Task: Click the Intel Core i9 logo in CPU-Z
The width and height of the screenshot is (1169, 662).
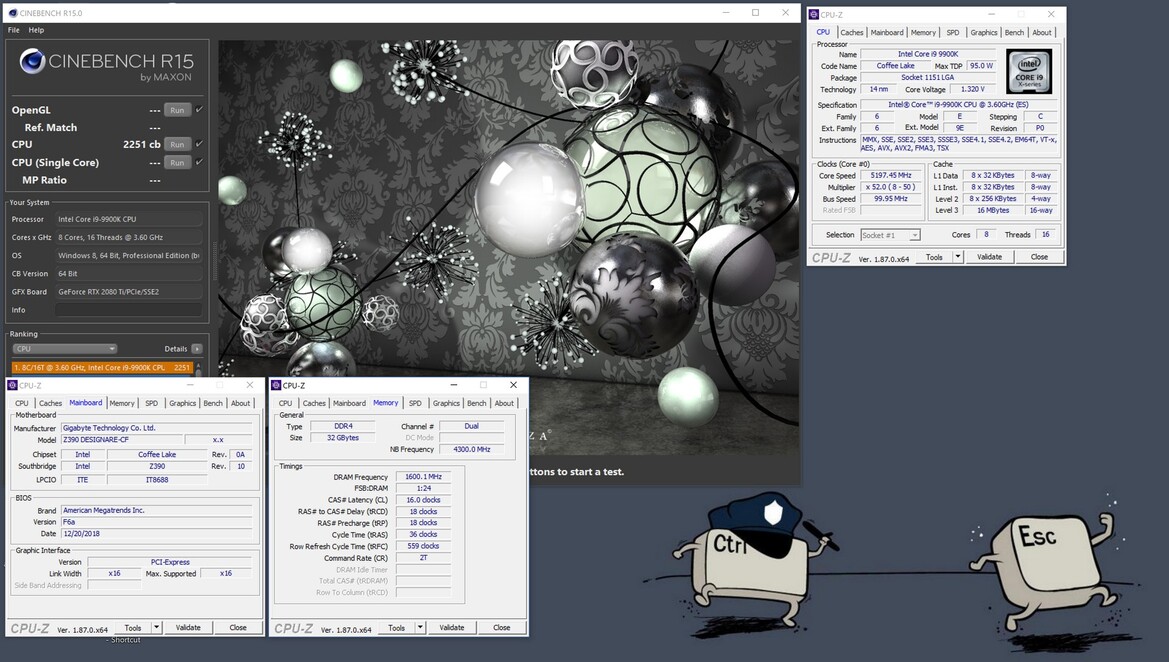Action: tap(1029, 72)
